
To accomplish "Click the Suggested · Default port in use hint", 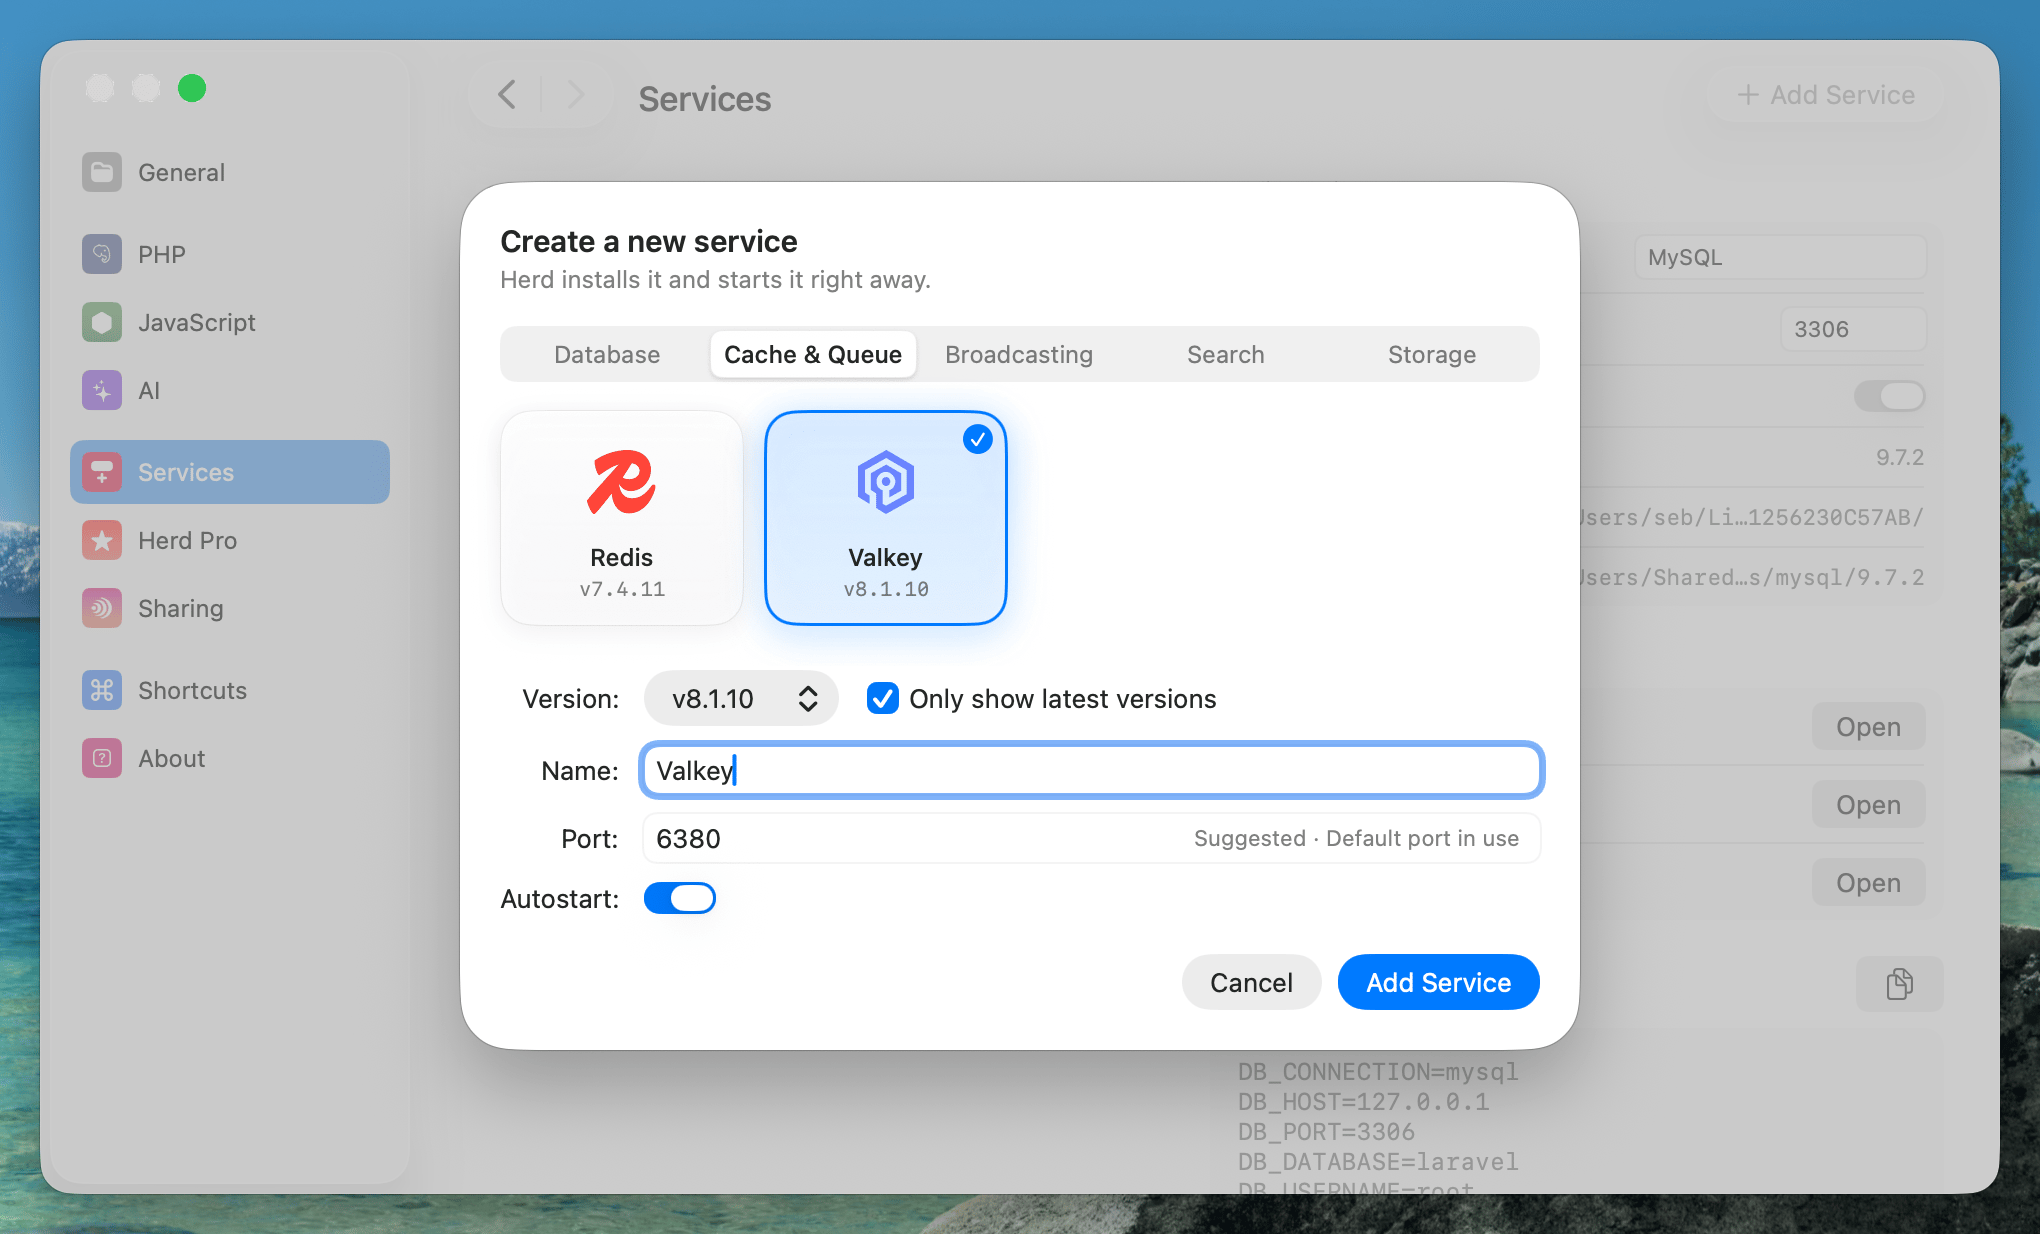I will tap(1356, 838).
